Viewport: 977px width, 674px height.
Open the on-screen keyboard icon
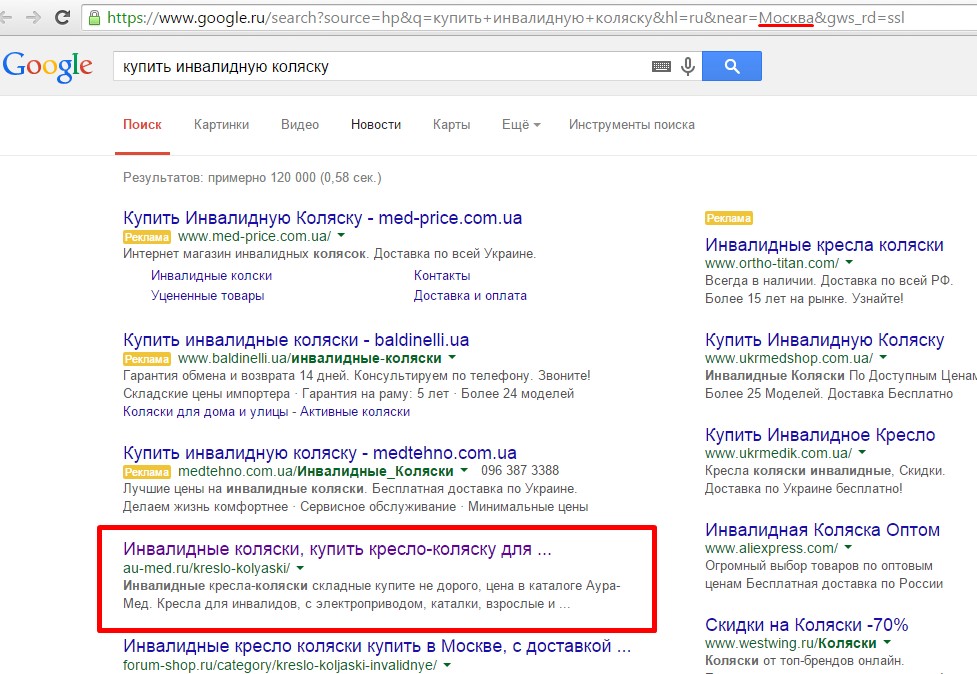point(661,67)
